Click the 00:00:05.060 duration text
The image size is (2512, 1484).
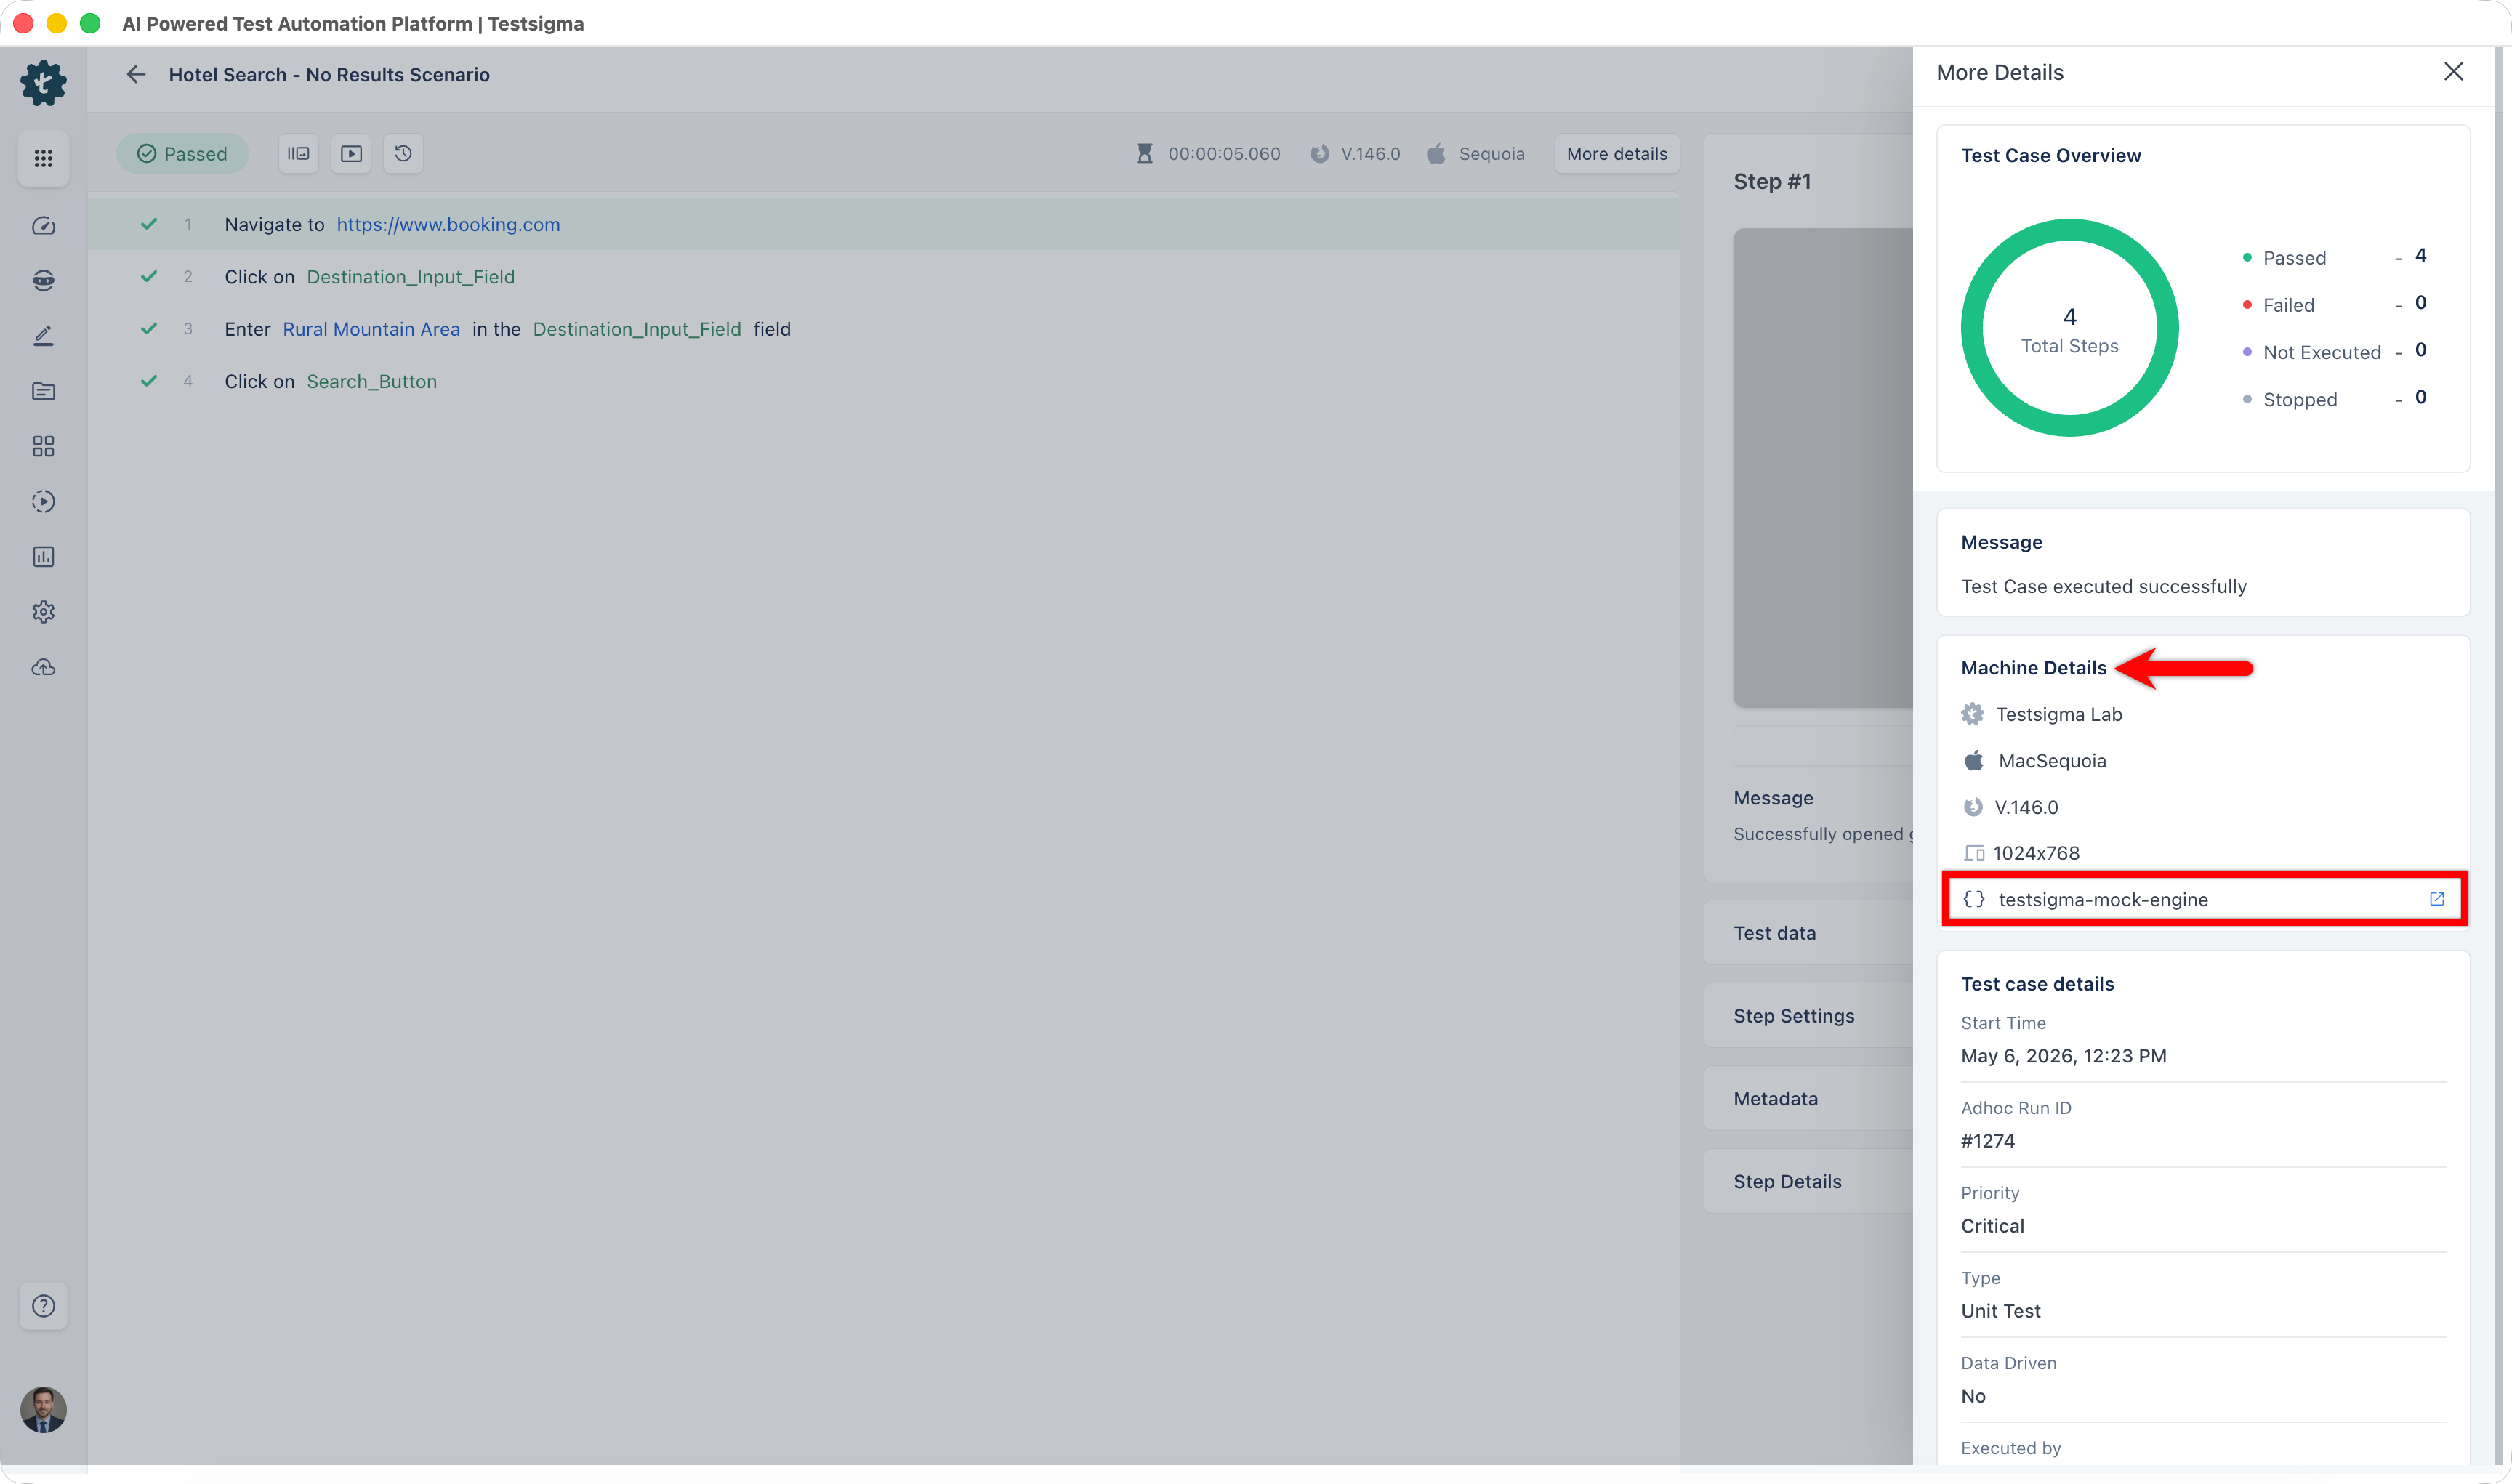1224,154
